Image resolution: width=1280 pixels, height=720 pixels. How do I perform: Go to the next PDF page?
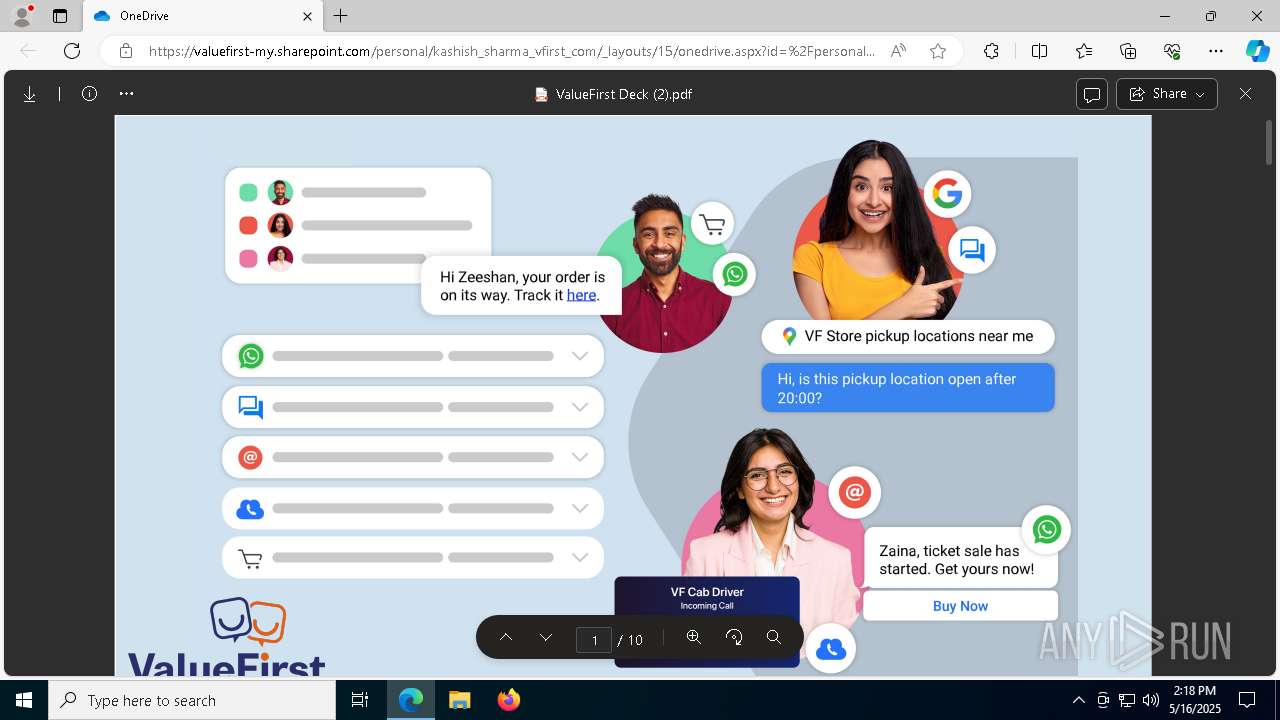point(546,638)
